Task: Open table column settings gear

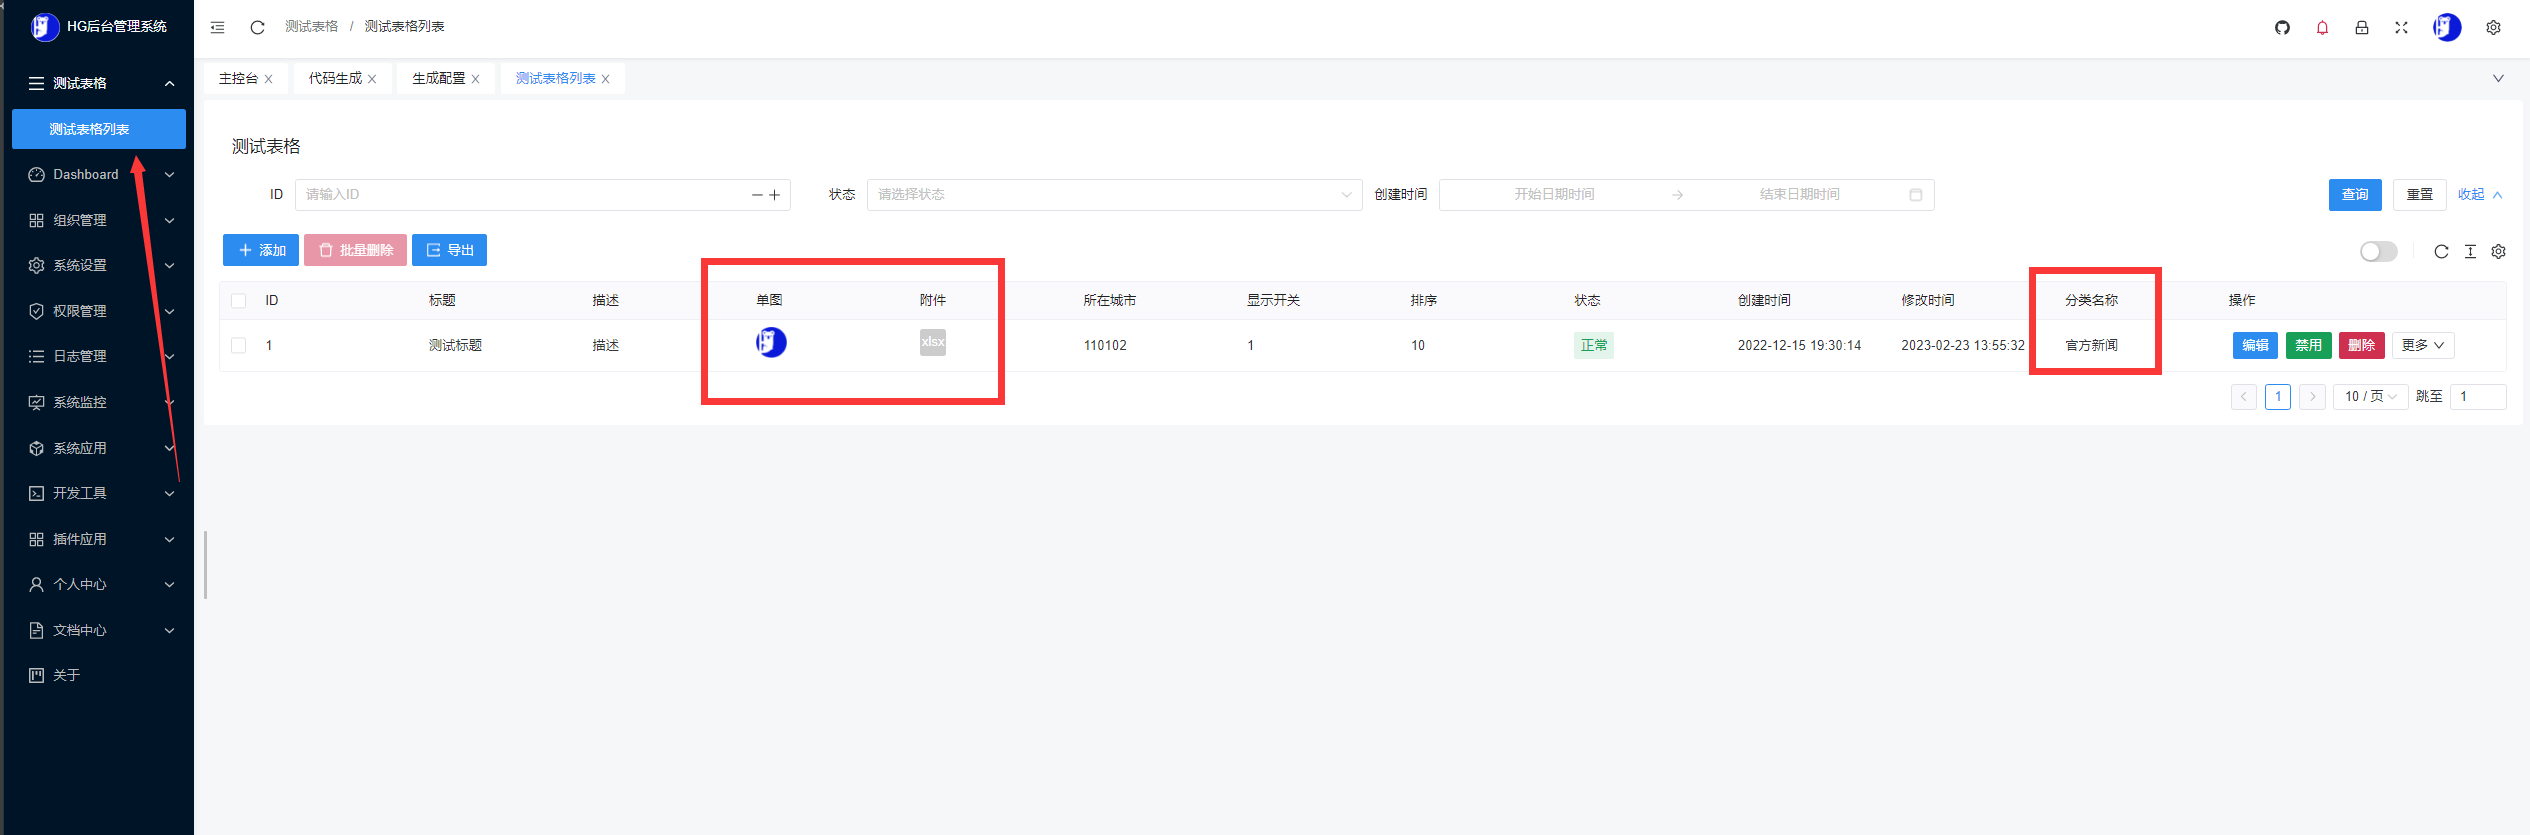Action: [x=2498, y=252]
